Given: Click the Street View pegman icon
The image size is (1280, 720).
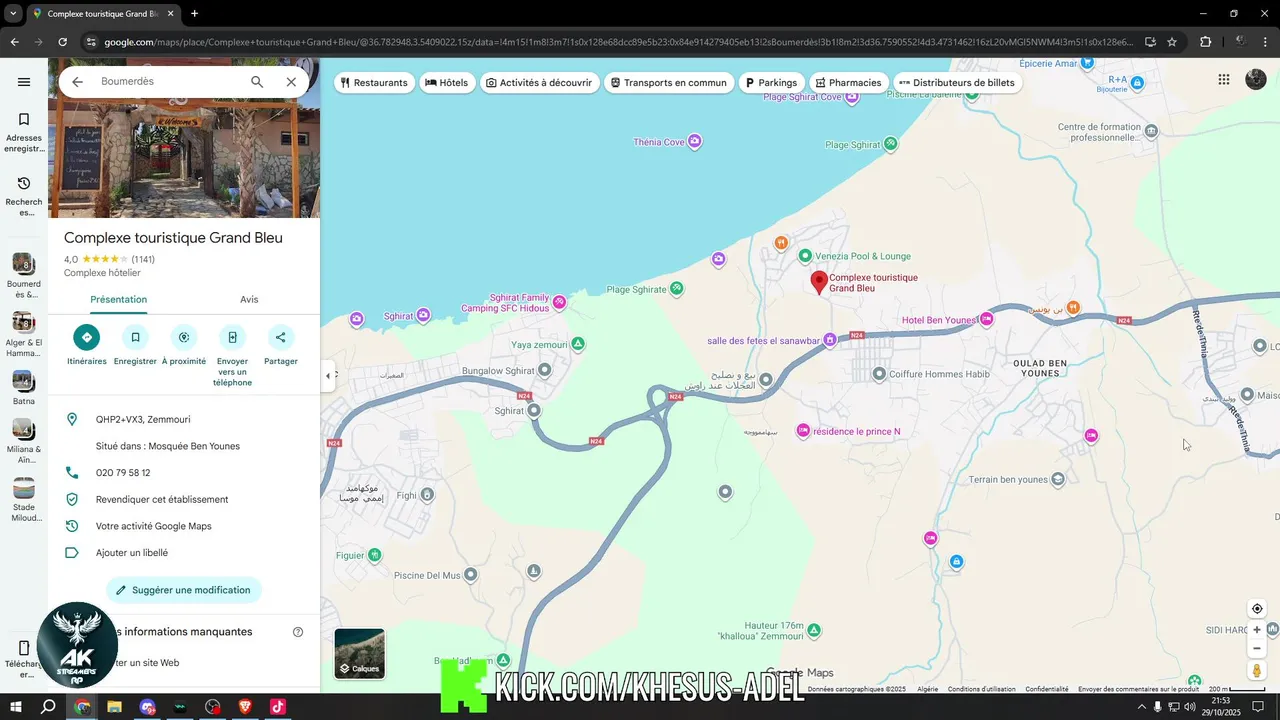Looking at the screenshot, I should pyautogui.click(x=1257, y=670).
